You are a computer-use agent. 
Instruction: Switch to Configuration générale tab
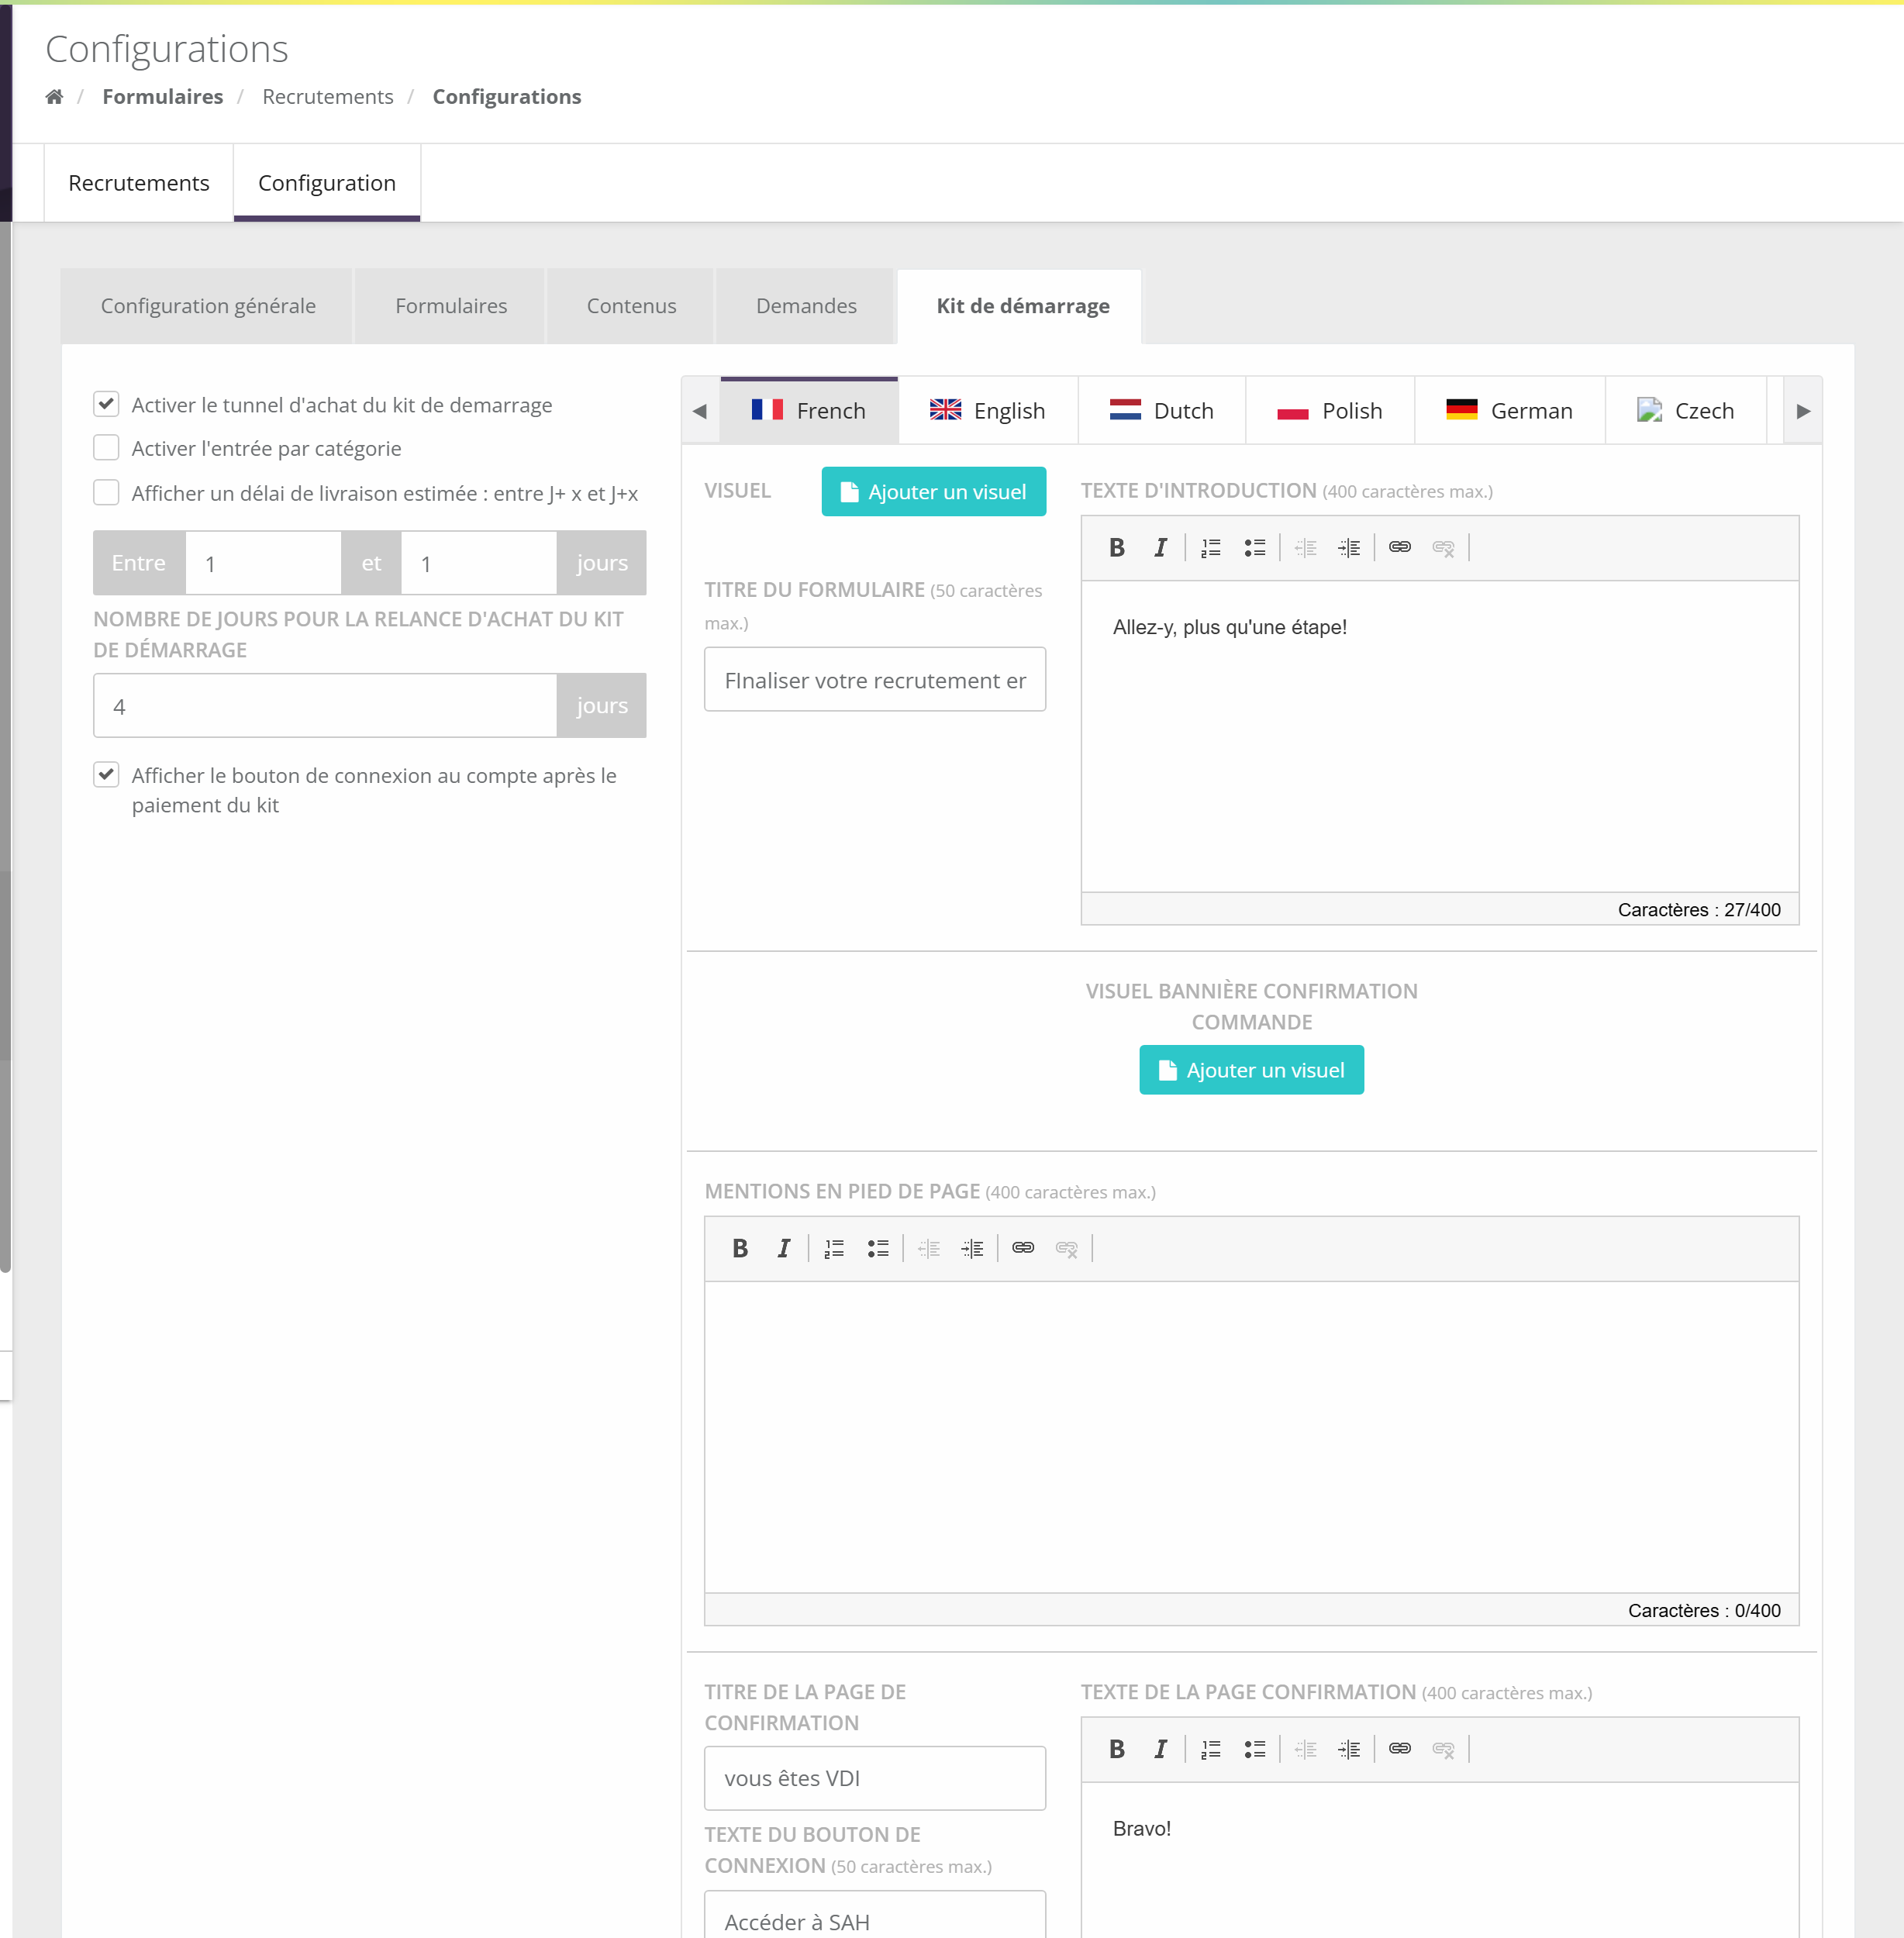(x=208, y=306)
